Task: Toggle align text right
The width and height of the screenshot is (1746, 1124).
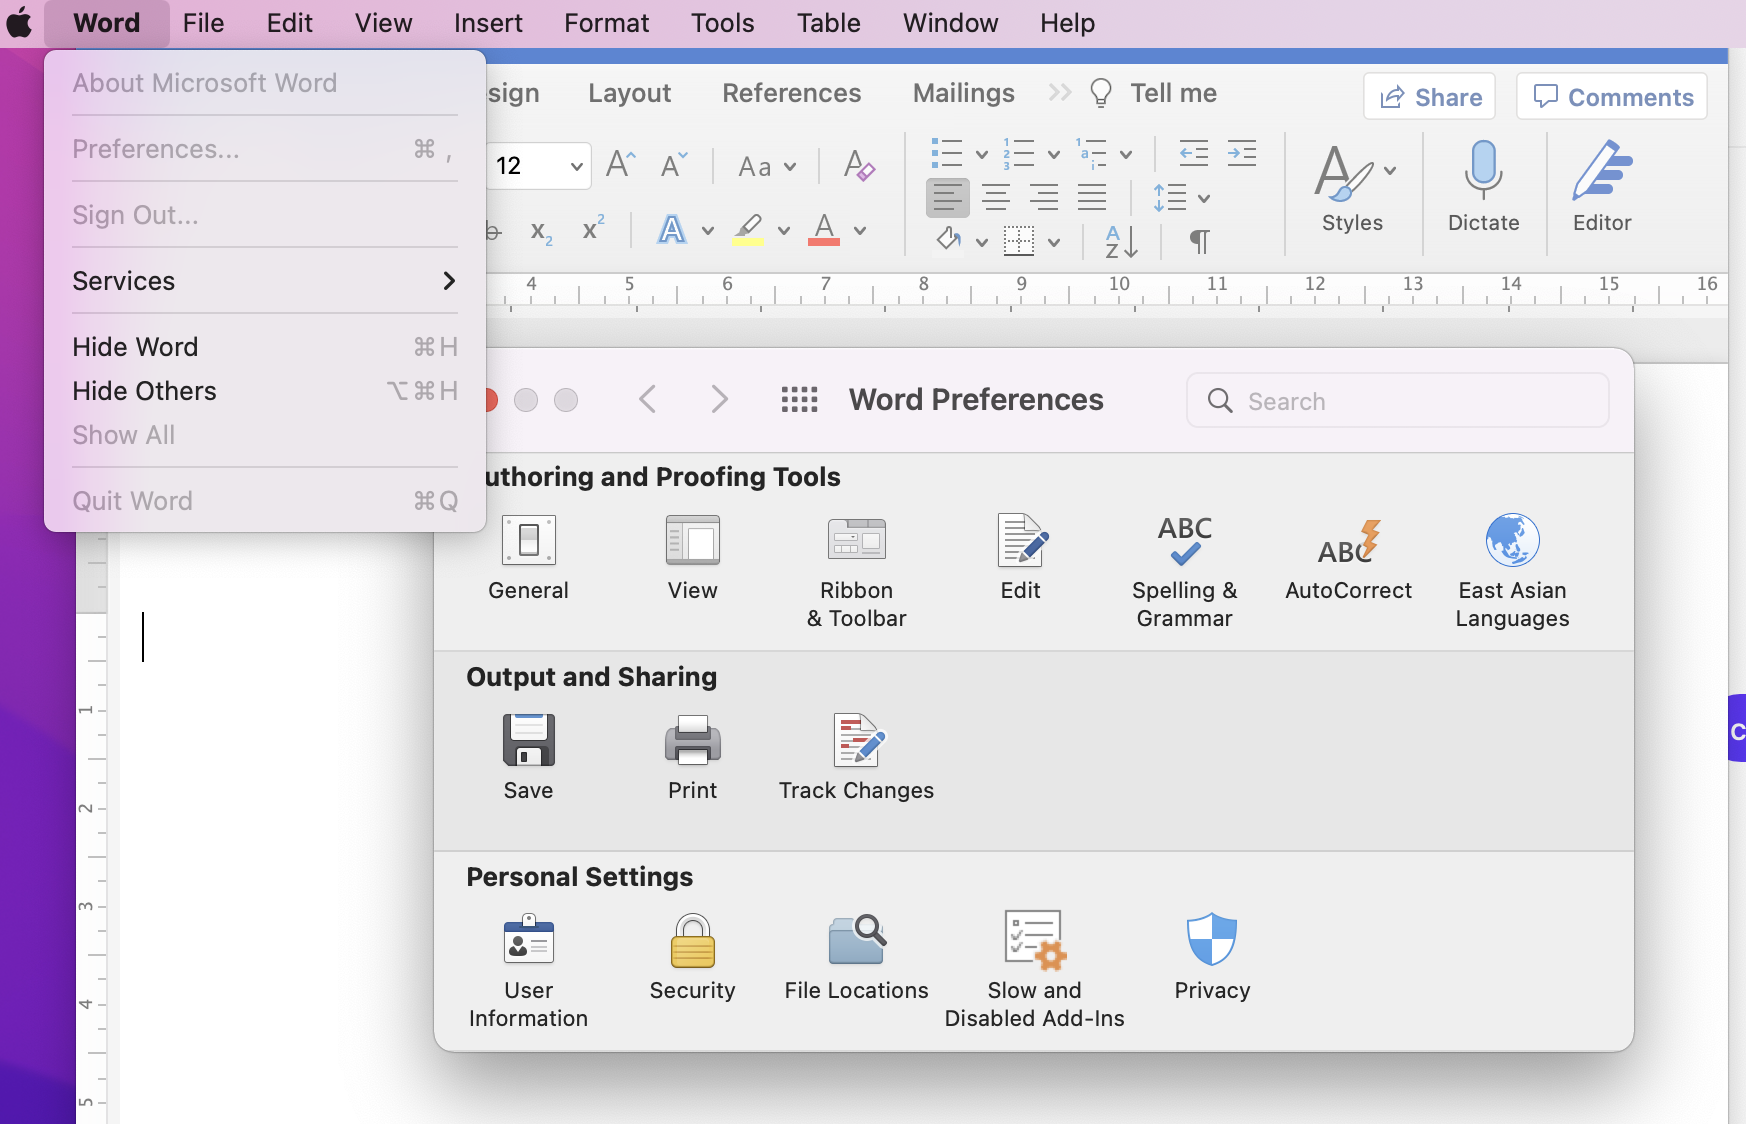Action: click(1044, 198)
